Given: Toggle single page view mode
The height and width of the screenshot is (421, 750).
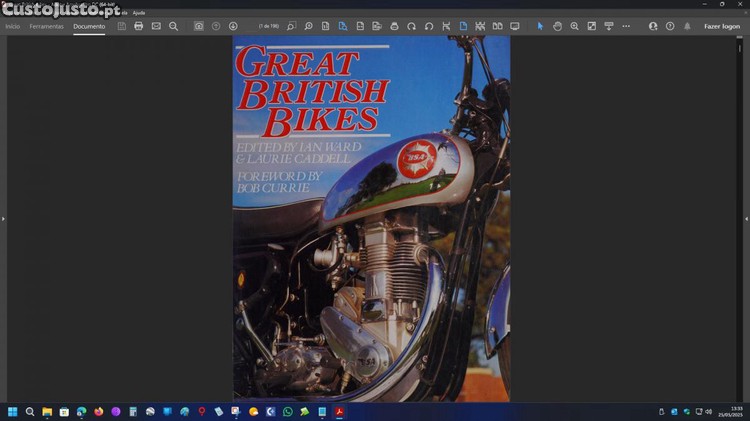Looking at the screenshot, I should [463, 26].
